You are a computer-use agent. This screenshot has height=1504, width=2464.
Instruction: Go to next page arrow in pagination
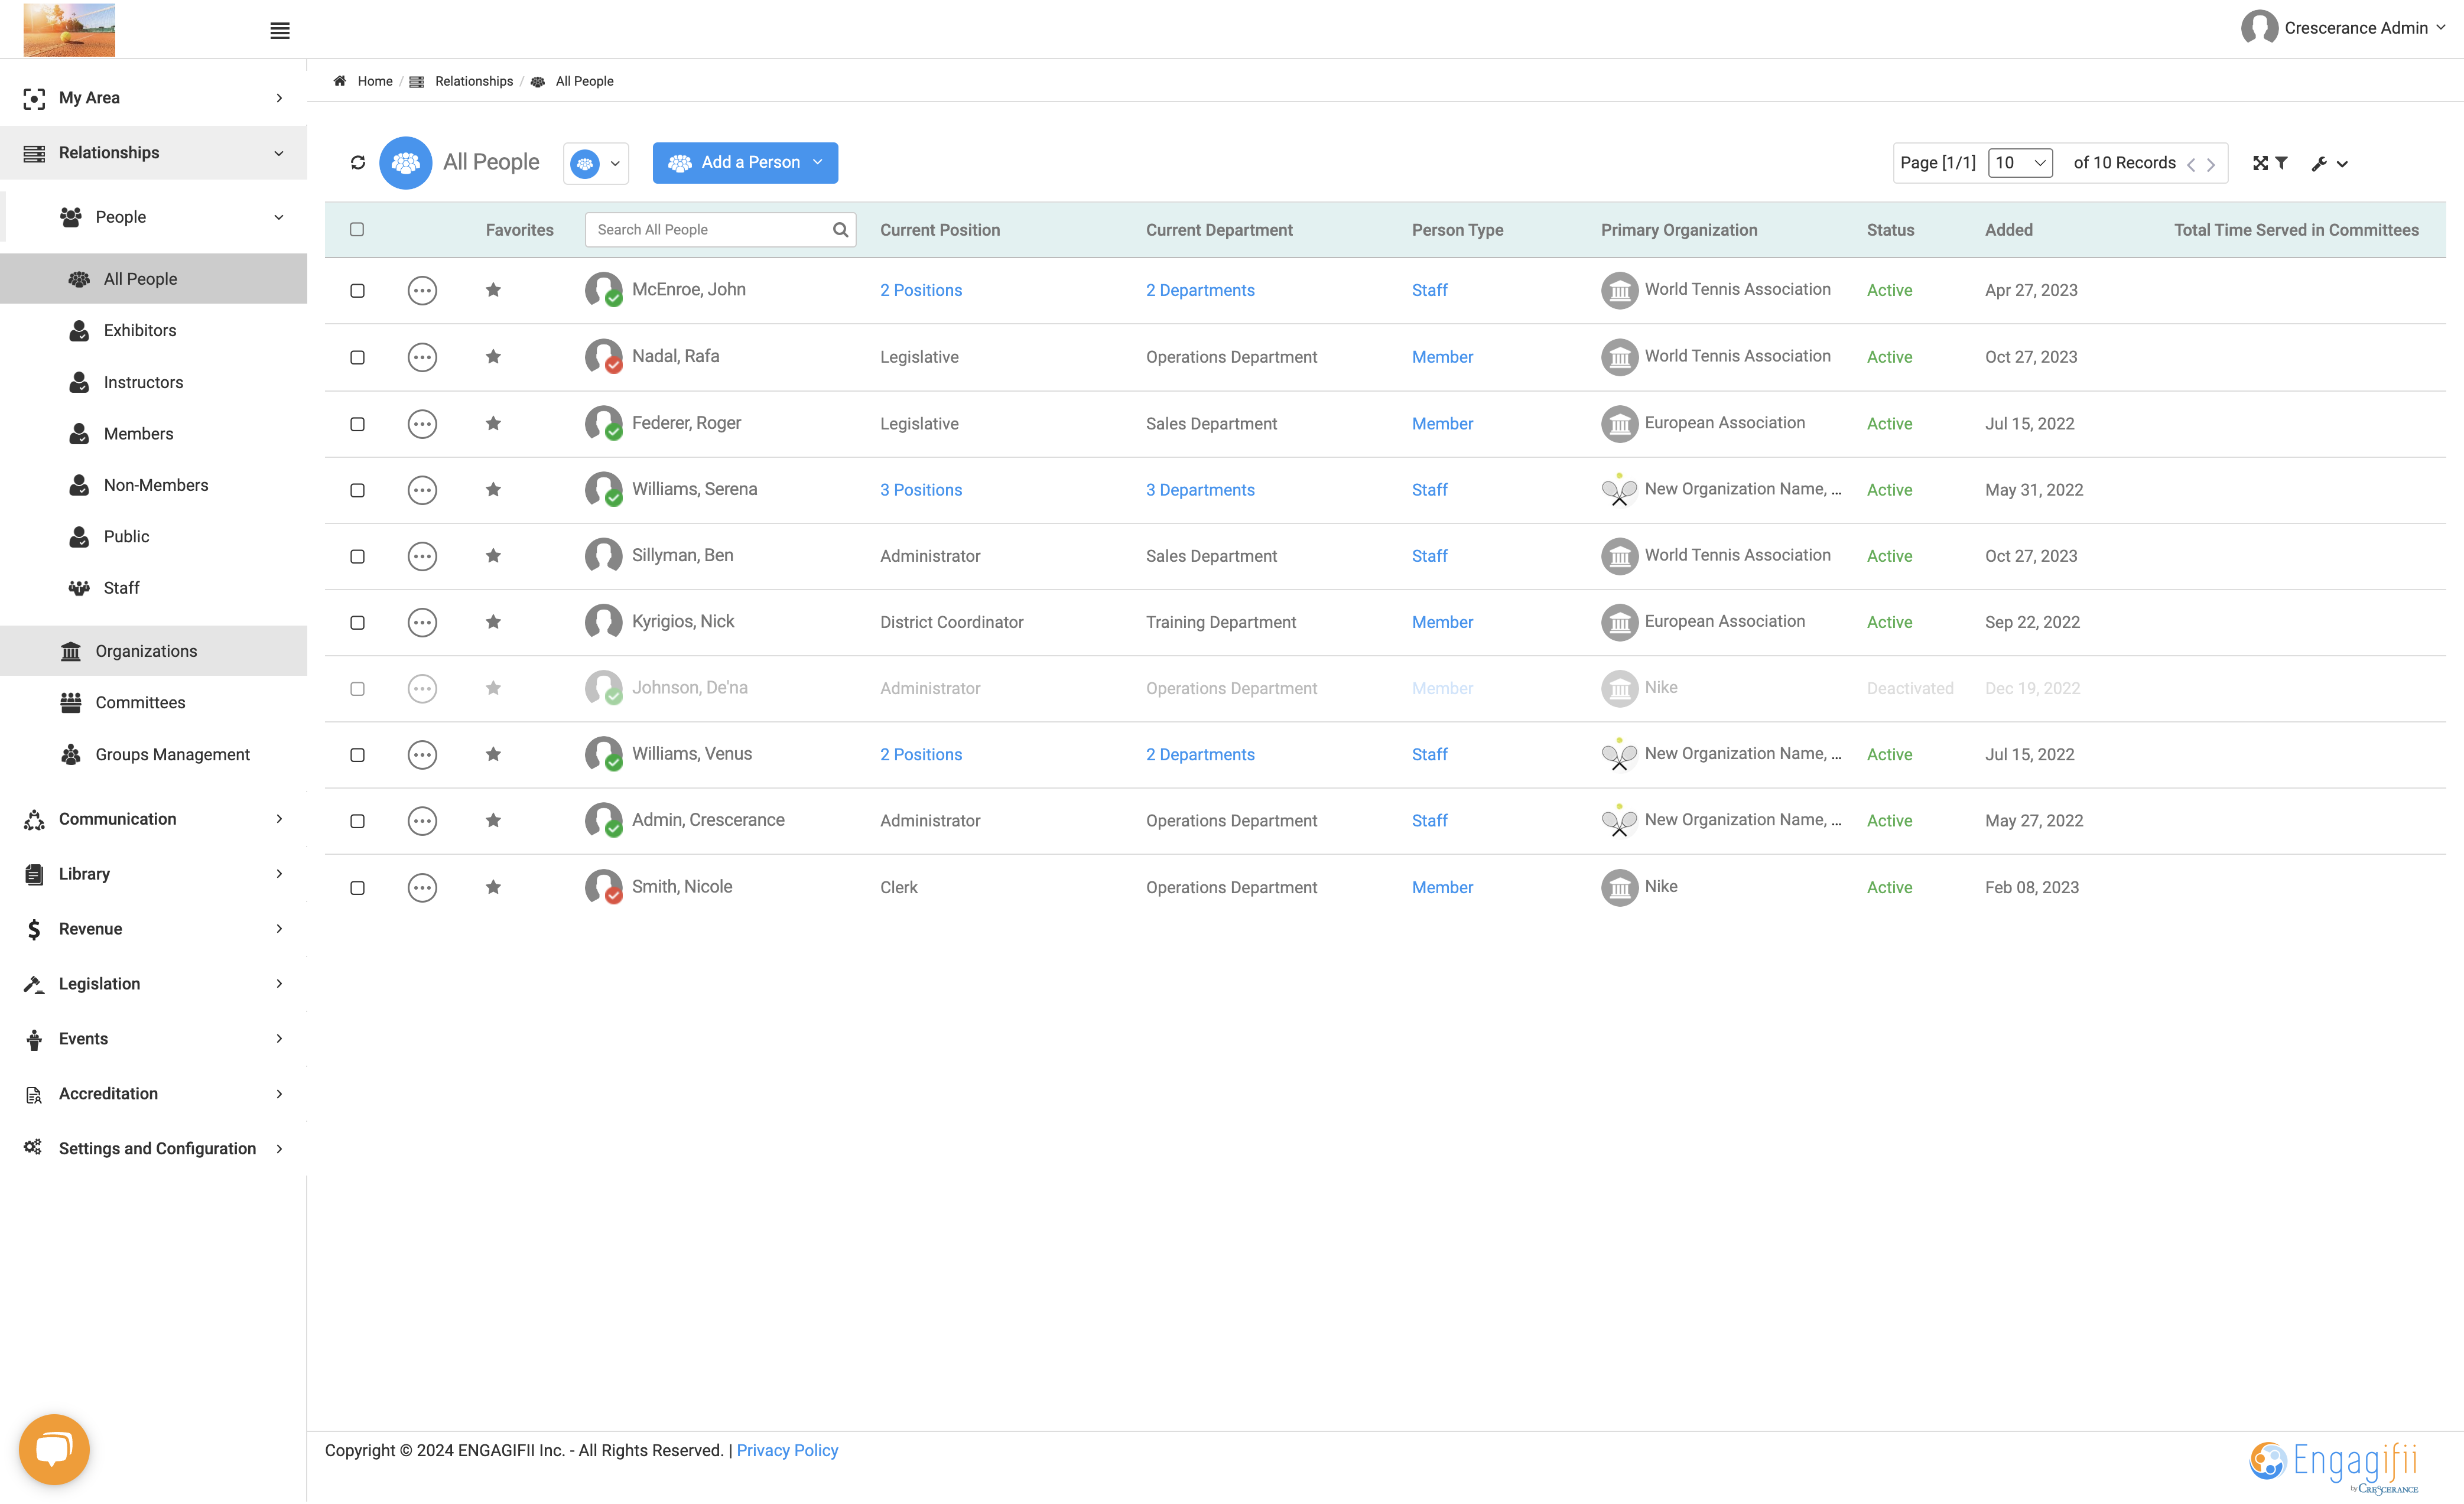click(x=2211, y=164)
